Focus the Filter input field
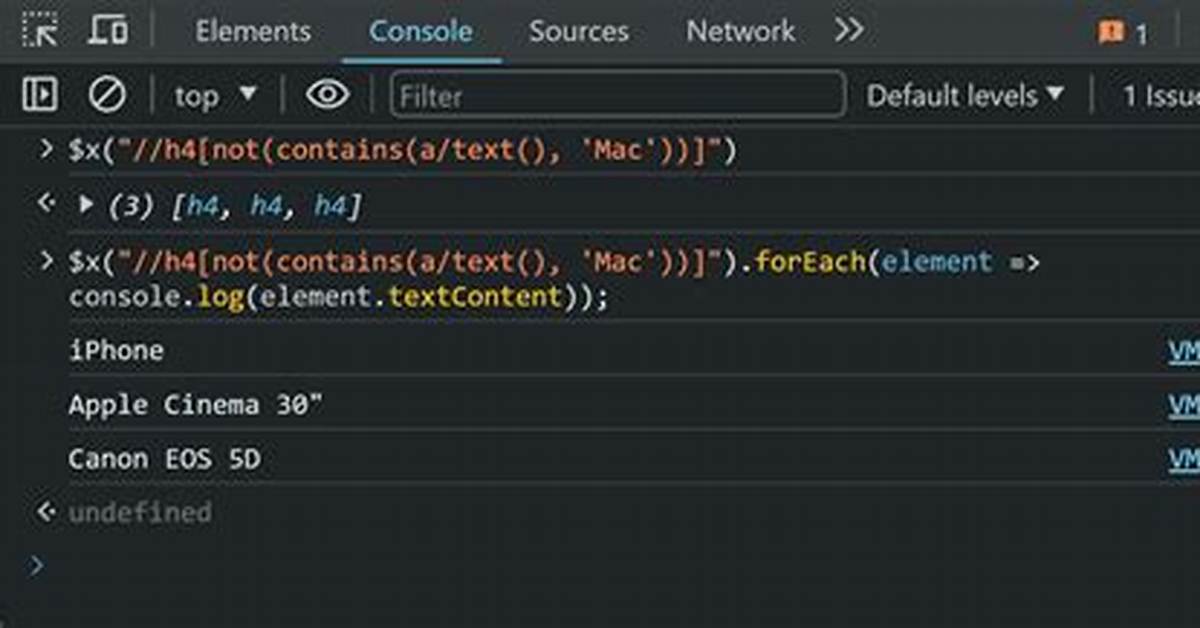Viewport: 1200px width, 628px height. [x=618, y=96]
